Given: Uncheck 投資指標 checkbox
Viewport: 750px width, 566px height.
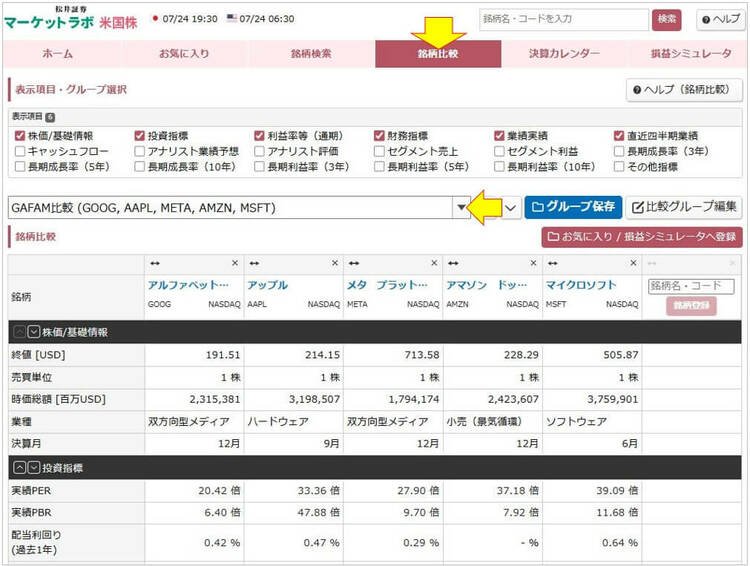Looking at the screenshot, I should (x=140, y=136).
